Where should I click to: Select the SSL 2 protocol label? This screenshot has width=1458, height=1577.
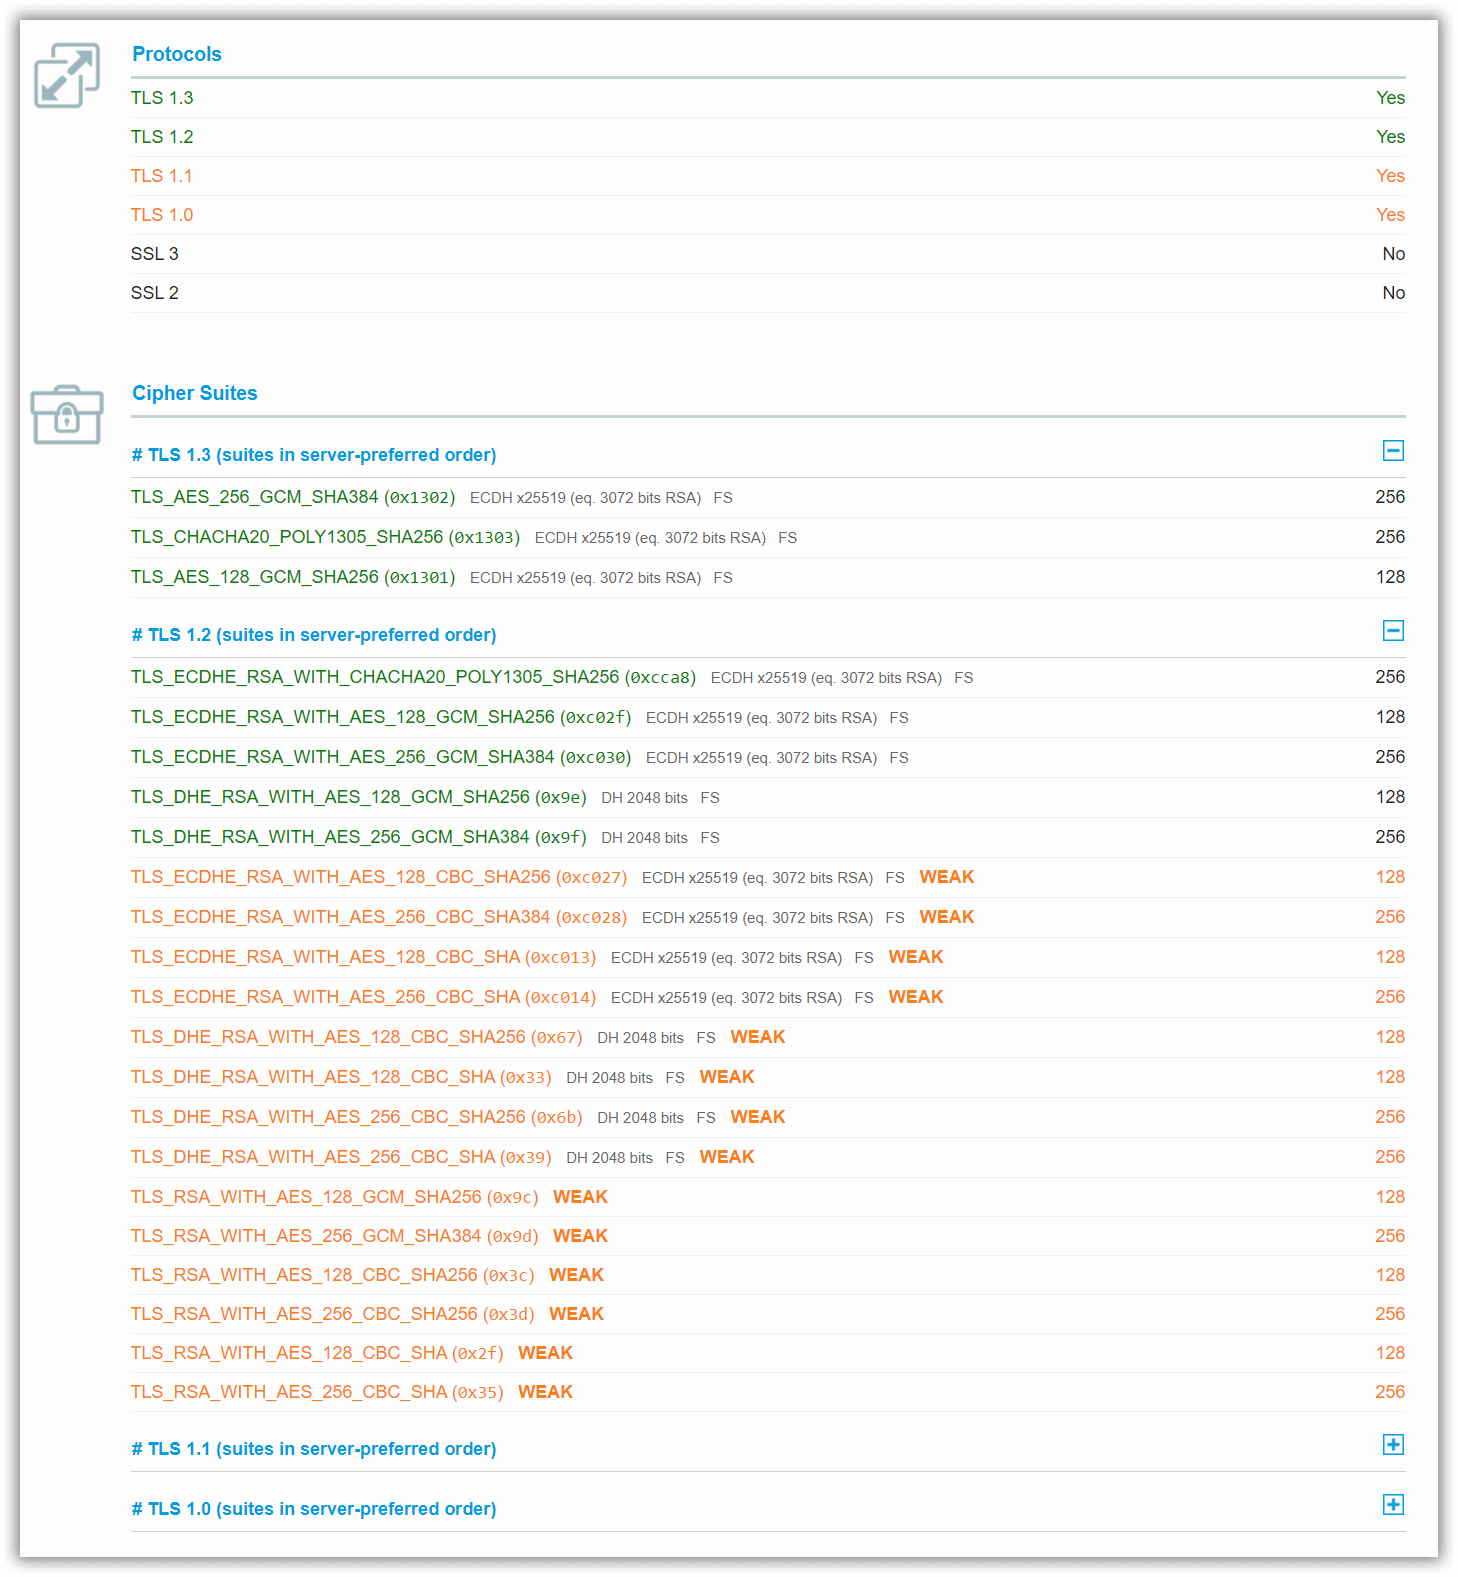click(x=155, y=293)
